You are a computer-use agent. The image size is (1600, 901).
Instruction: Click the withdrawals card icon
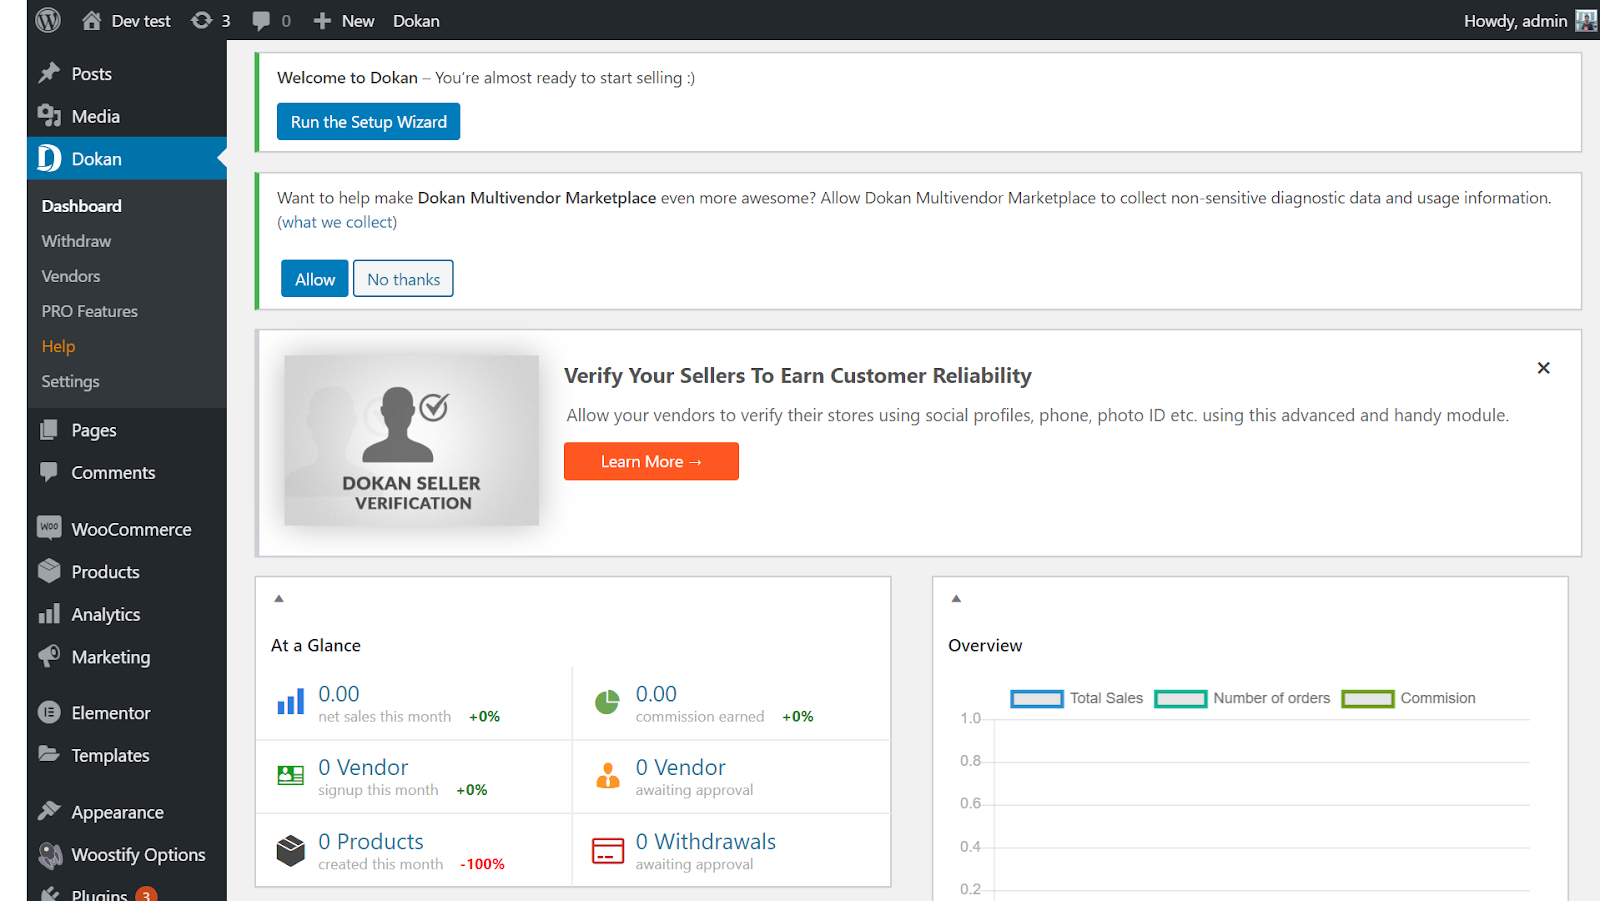607,850
